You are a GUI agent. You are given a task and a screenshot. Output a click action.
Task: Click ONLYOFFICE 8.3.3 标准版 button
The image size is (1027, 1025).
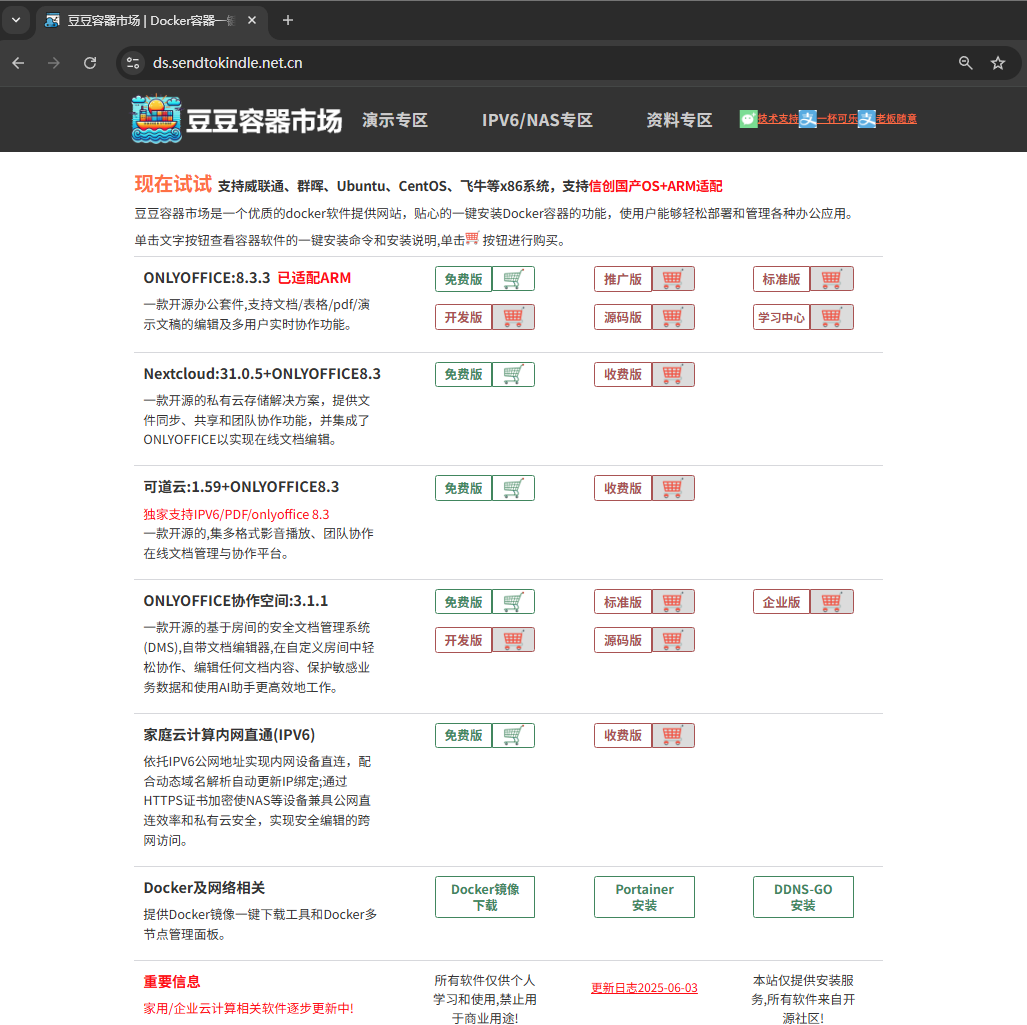click(781, 279)
